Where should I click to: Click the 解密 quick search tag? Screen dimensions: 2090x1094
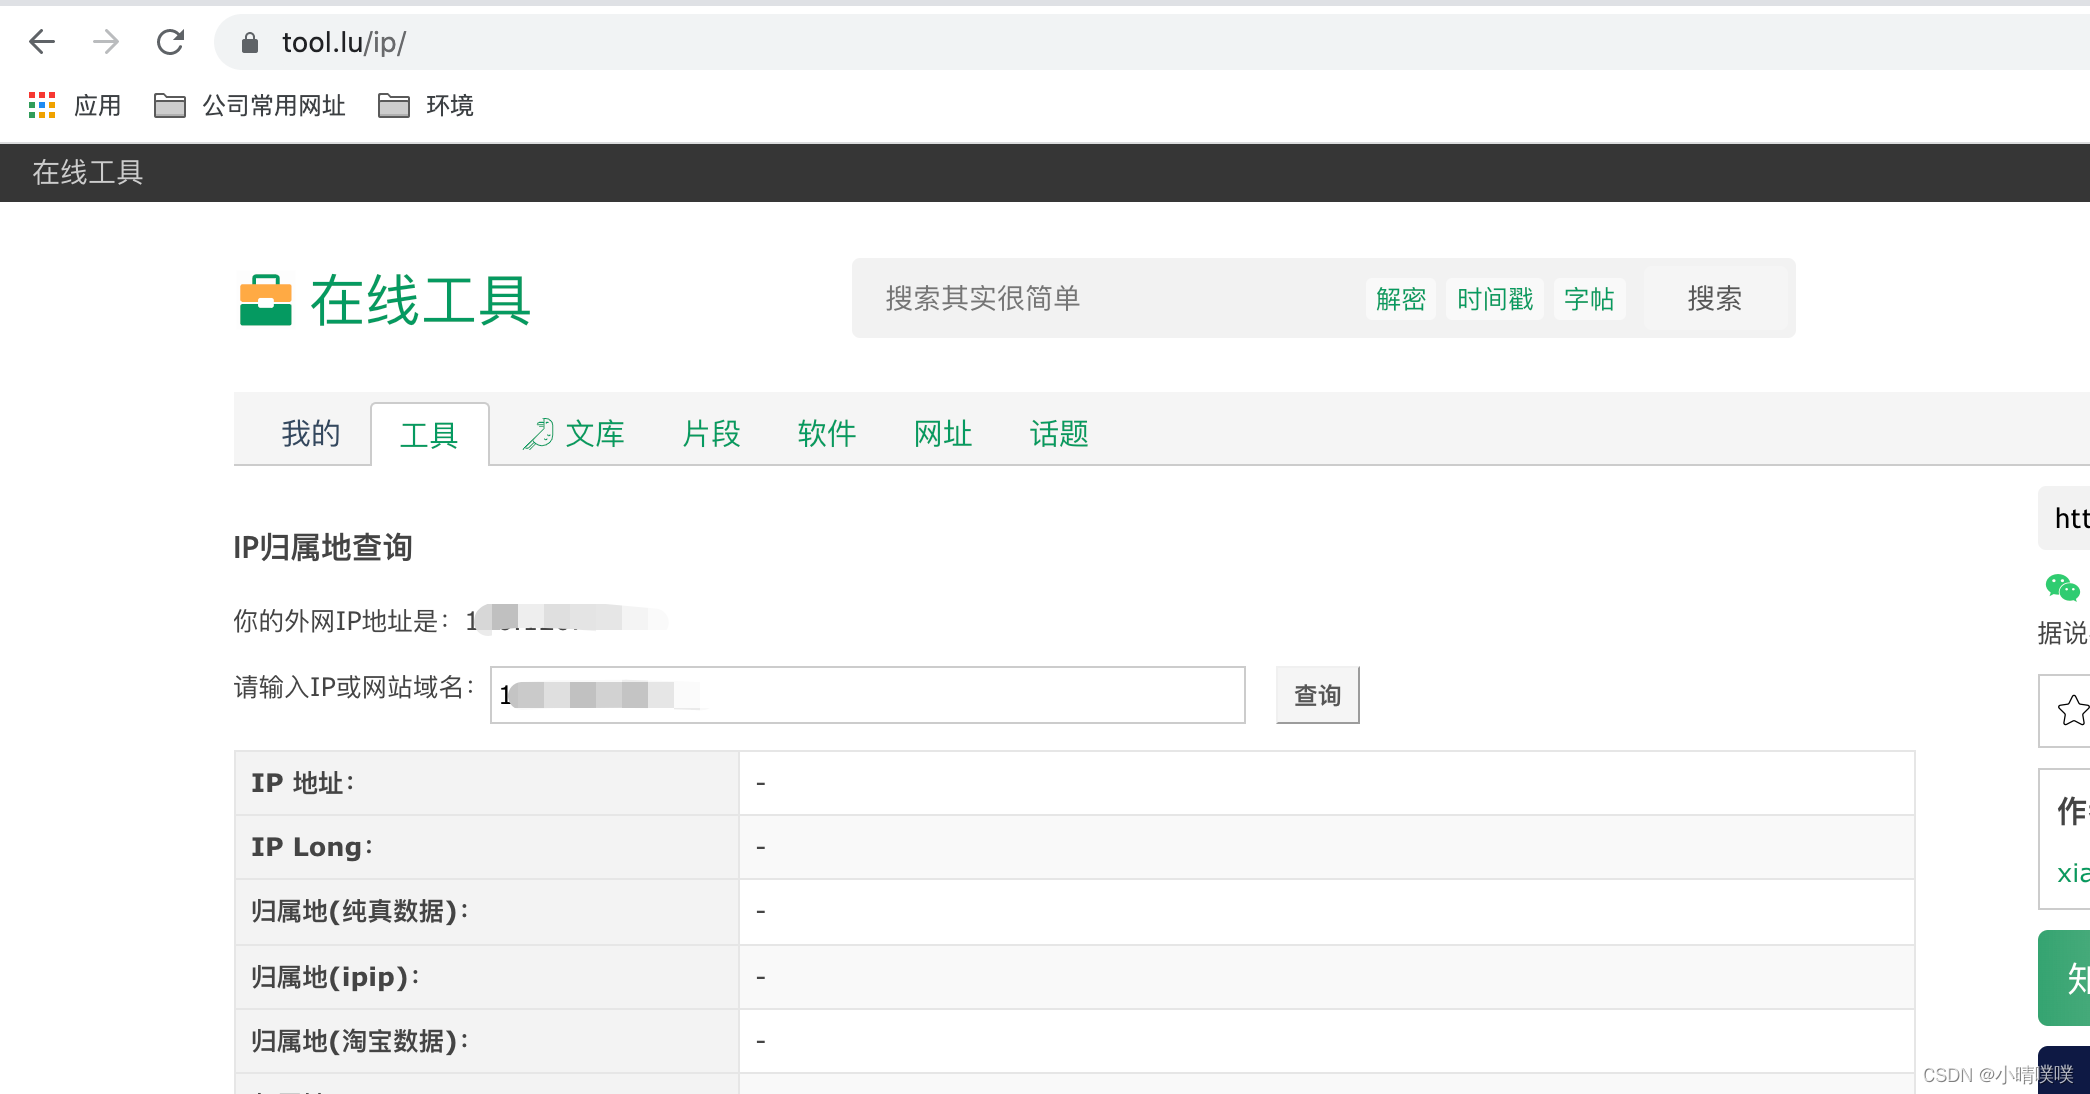pyautogui.click(x=1400, y=299)
